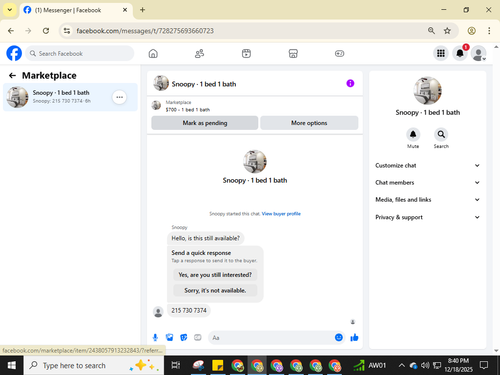The image size is (500, 375).
Task: Expand Chat members section
Action: pyautogui.click(x=427, y=182)
